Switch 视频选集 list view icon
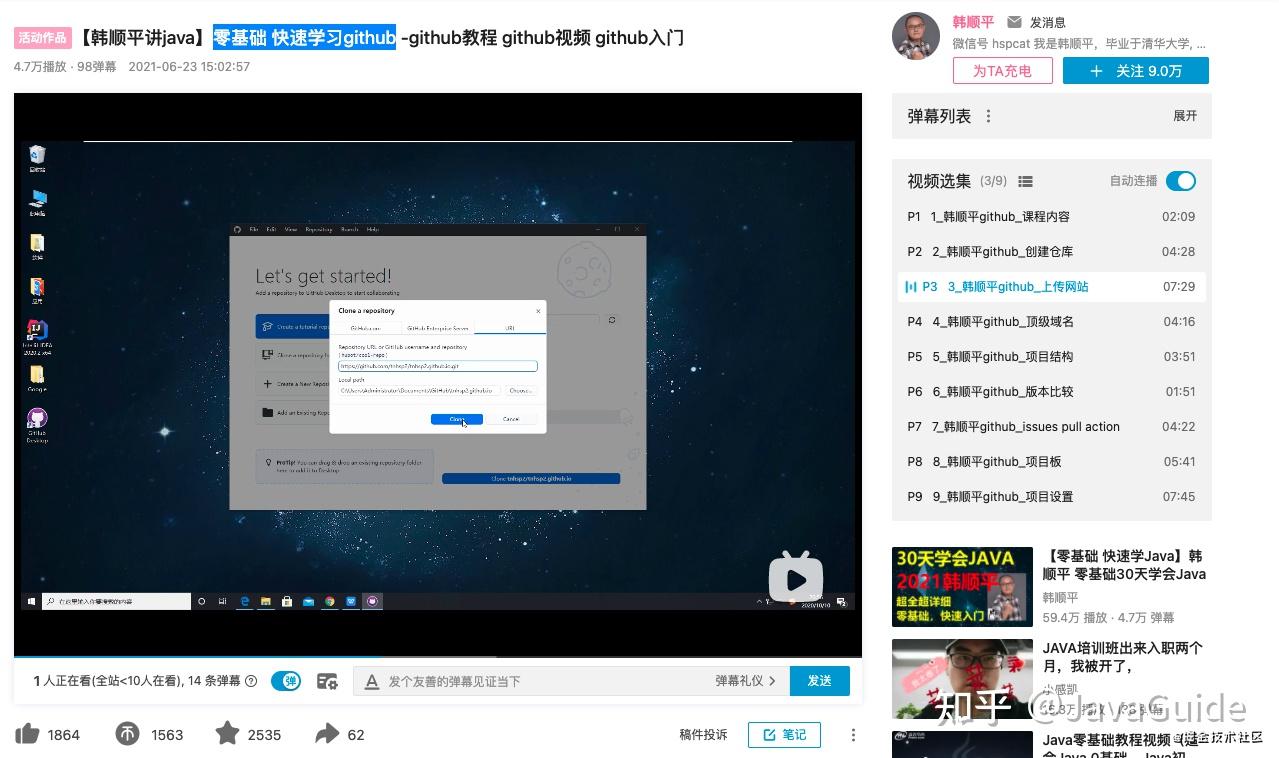This screenshot has width=1279, height=758. coord(1025,181)
